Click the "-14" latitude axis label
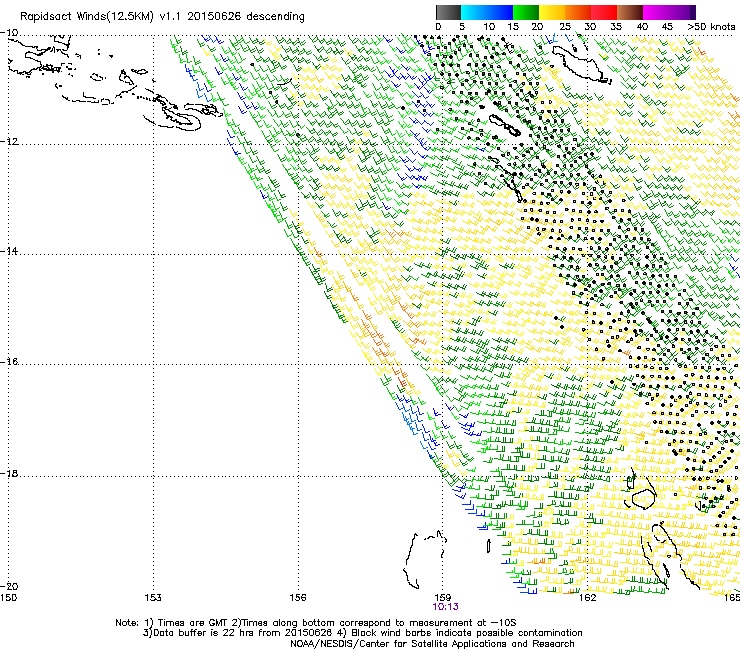The image size is (740, 650). (x=9, y=251)
